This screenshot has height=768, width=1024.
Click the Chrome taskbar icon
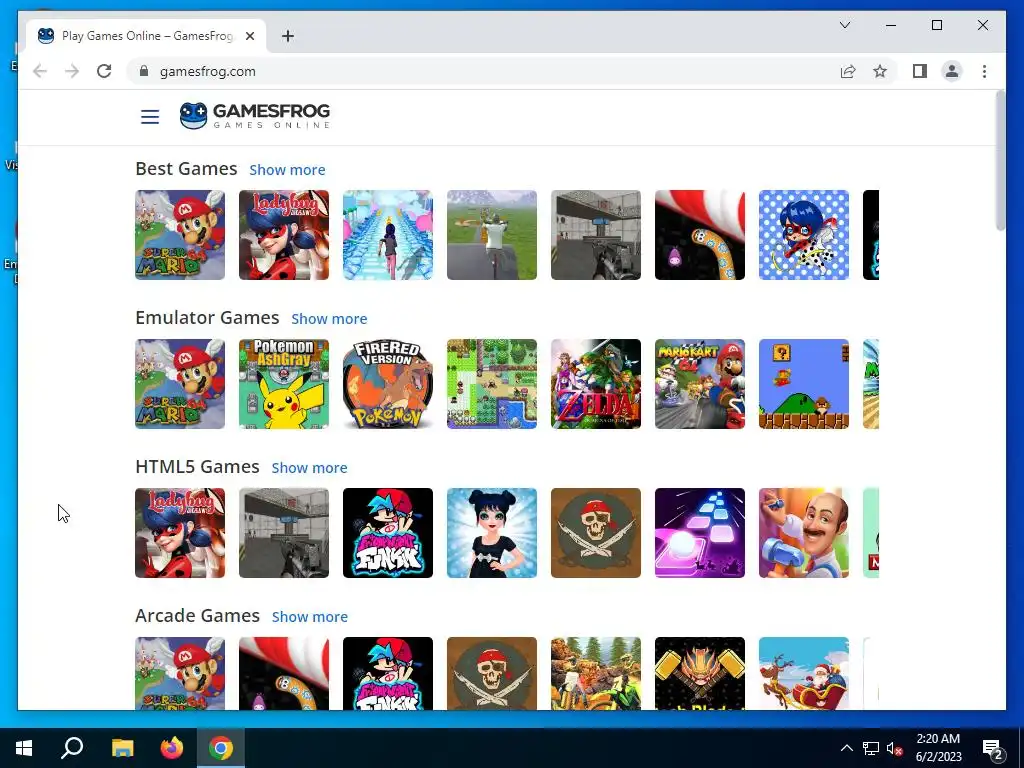[x=221, y=748]
